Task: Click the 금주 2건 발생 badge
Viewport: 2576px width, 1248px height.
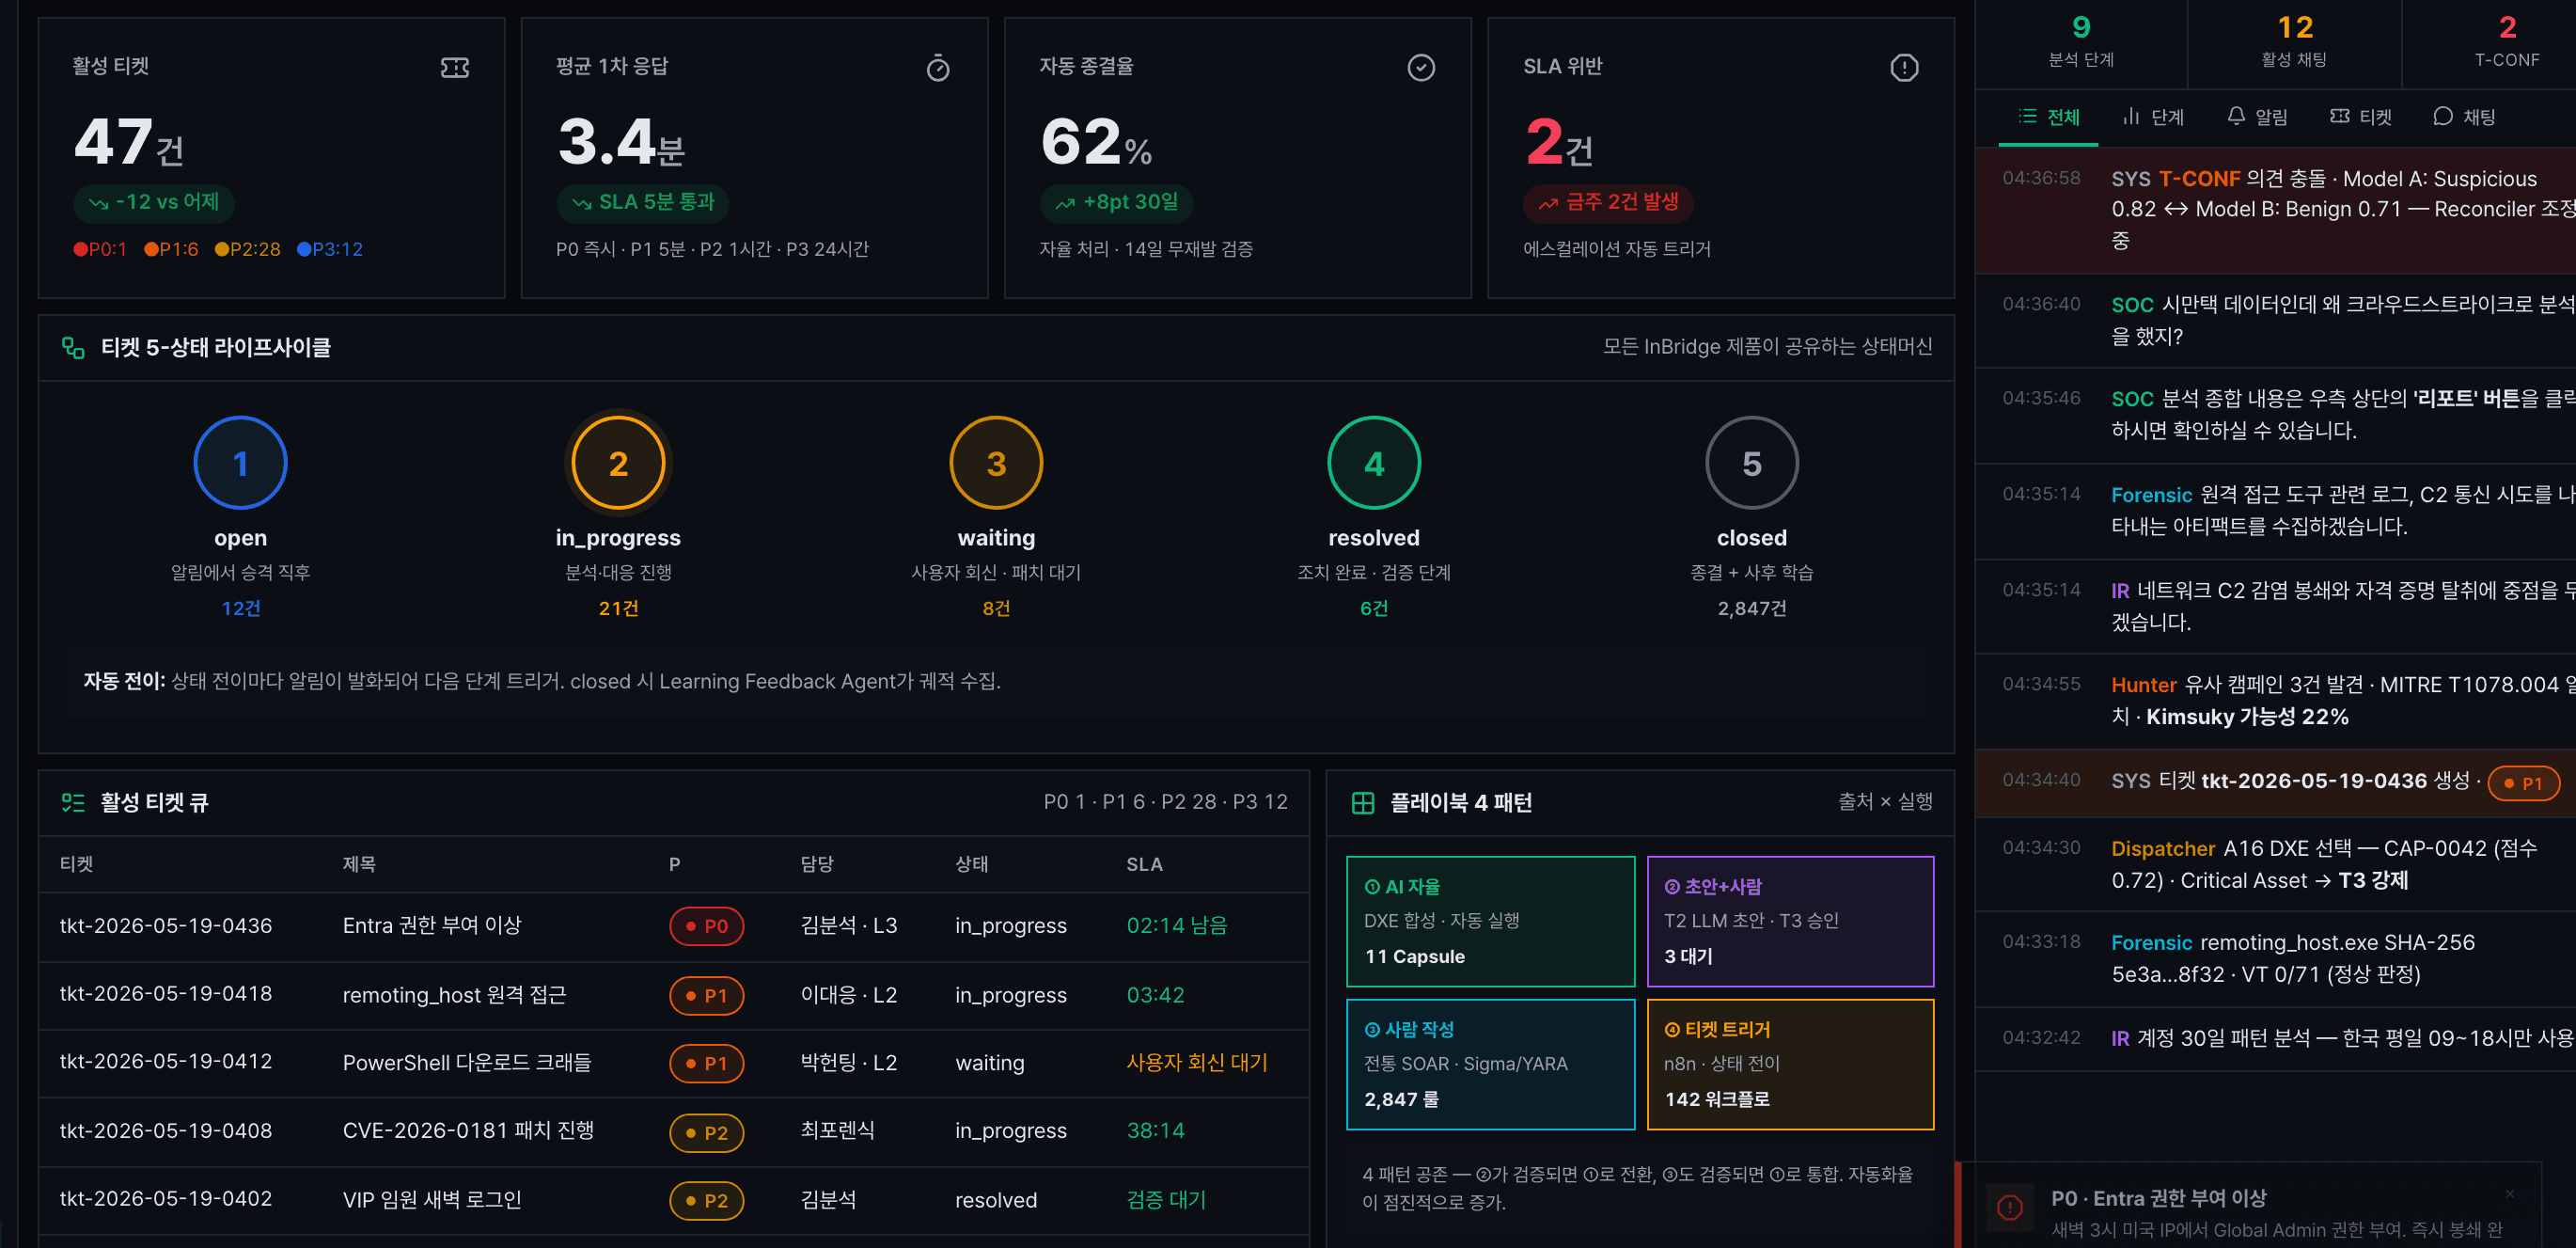Action: click(1608, 202)
